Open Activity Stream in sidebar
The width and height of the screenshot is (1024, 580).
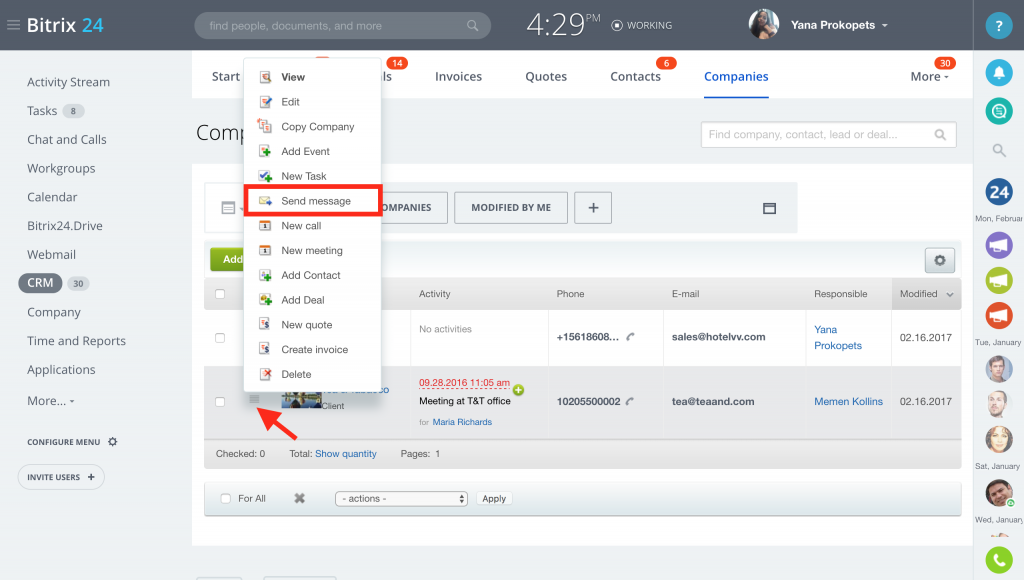[69, 82]
